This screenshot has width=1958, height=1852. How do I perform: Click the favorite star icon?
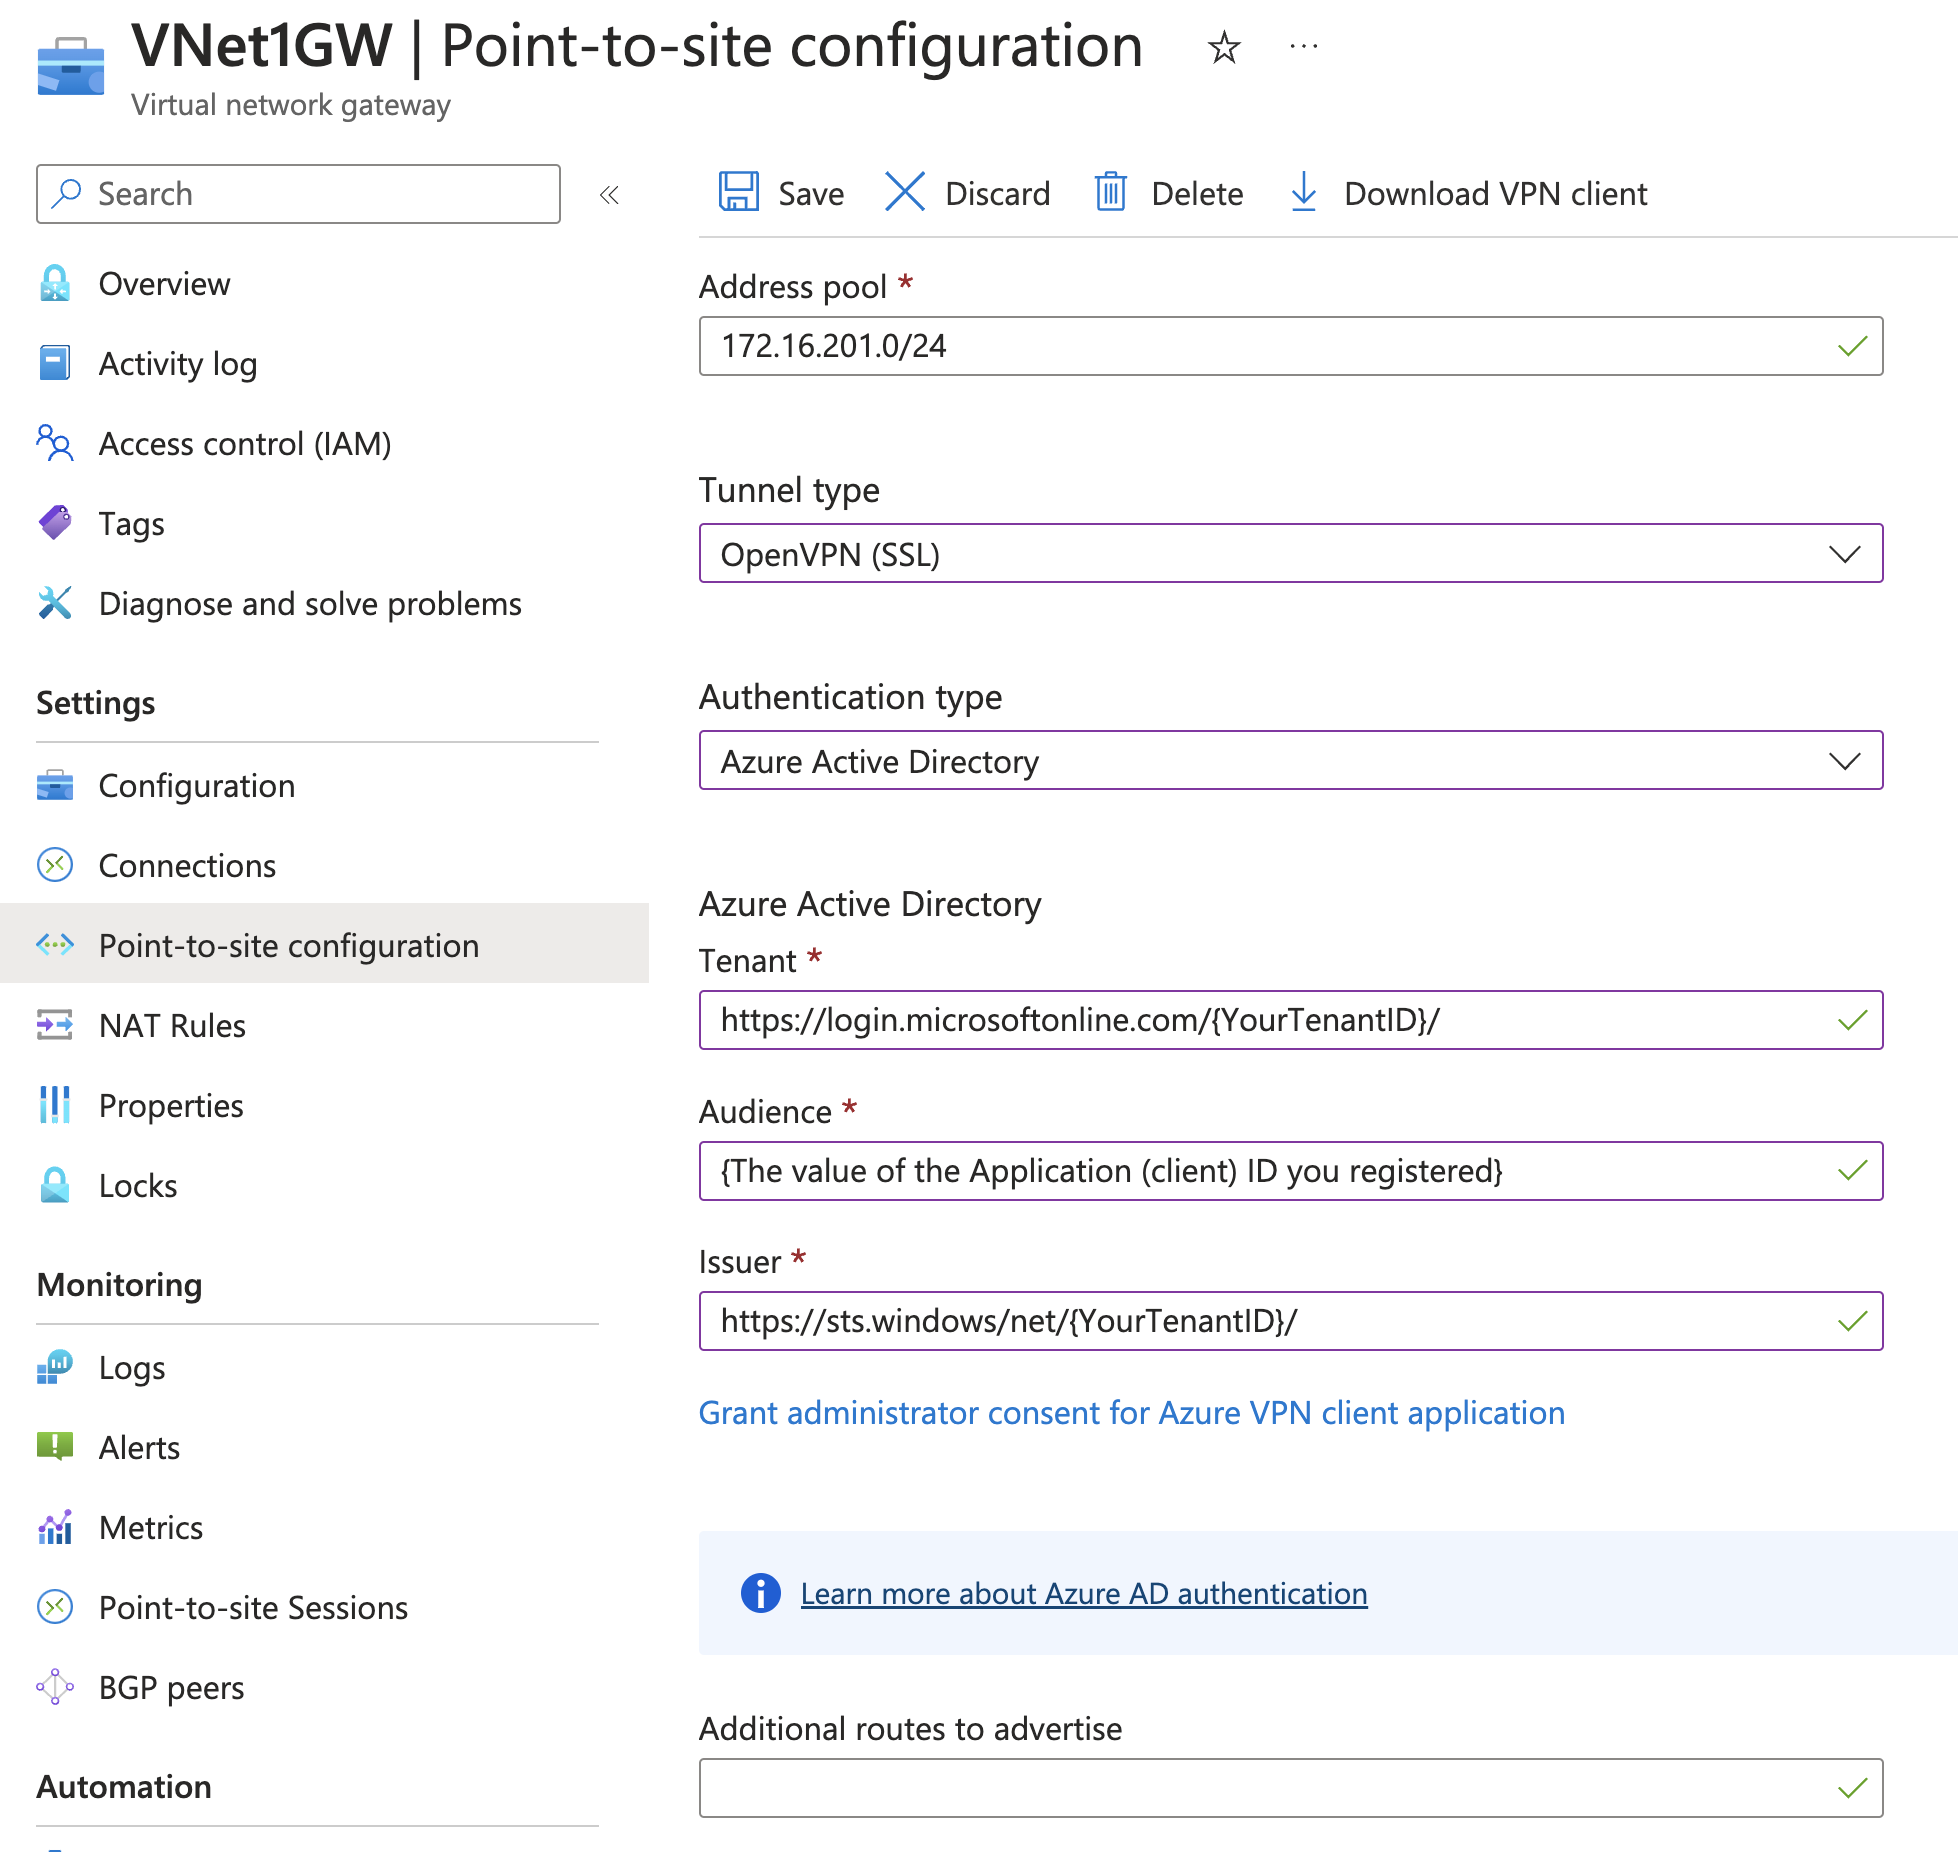(1224, 47)
